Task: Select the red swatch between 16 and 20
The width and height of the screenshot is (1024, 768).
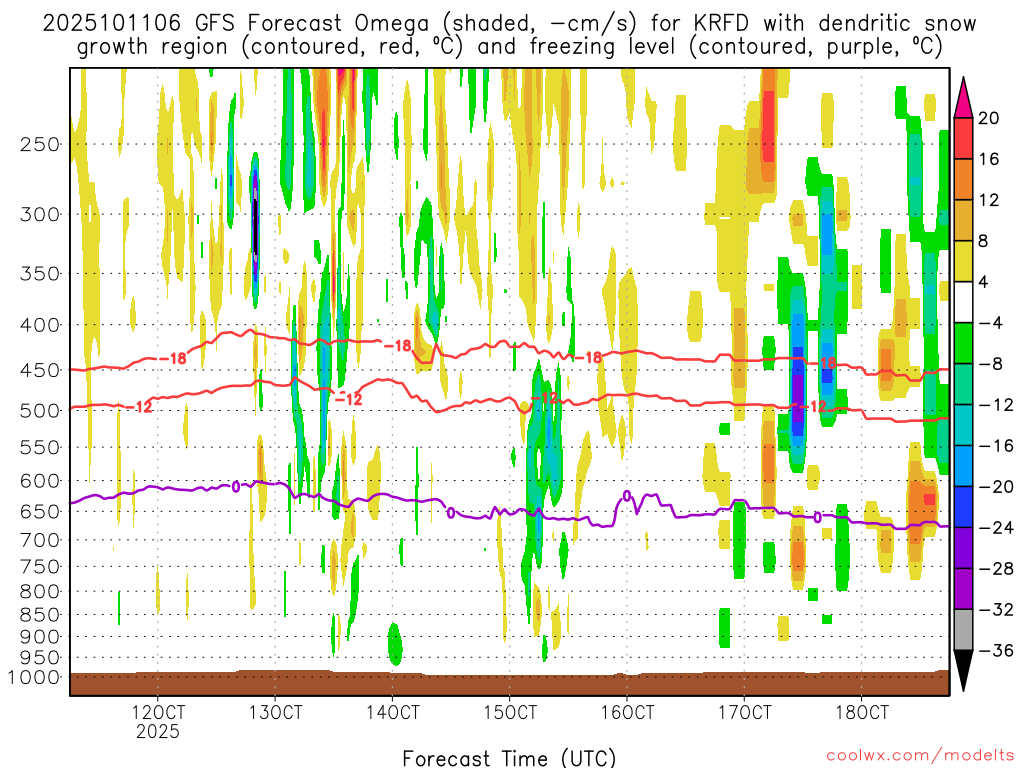Action: (963, 138)
